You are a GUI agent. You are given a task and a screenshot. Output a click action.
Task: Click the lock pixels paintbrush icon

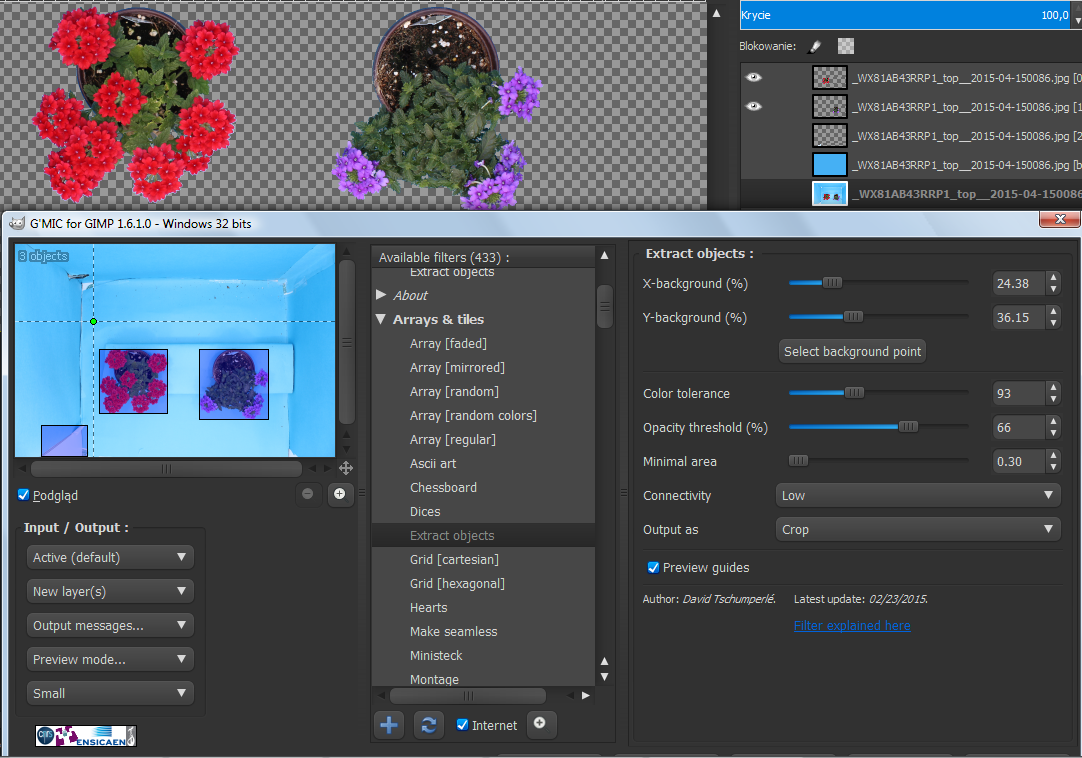815,46
